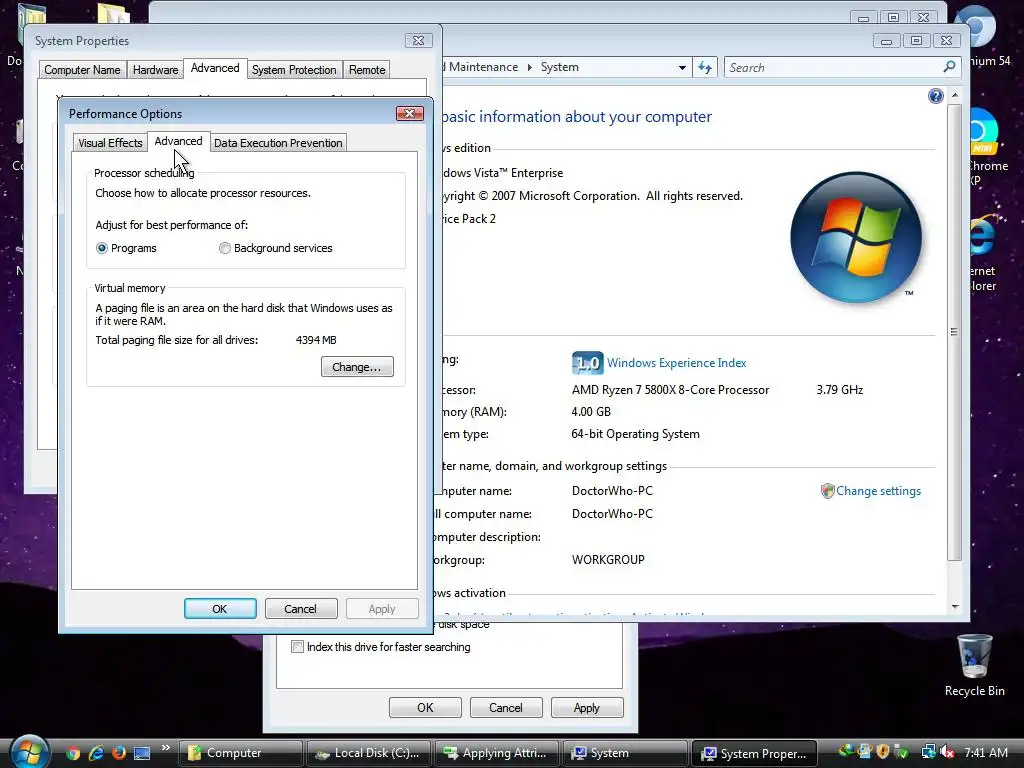Launch Chrome from Quick Launch
Viewport: 1024px width, 768px height.
point(72,753)
